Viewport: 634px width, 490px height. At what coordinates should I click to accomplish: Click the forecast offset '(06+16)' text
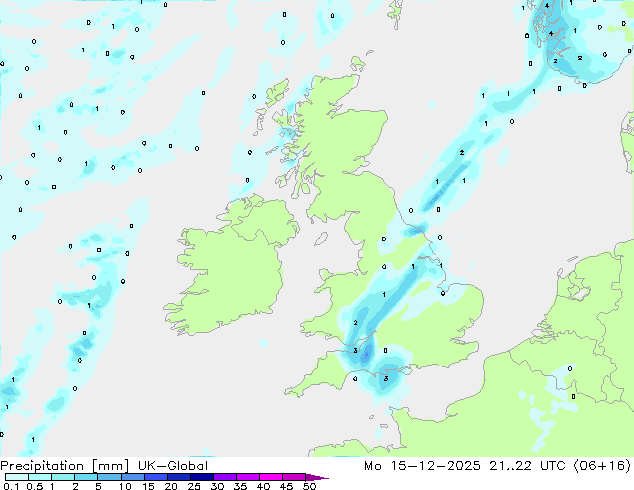coord(602,466)
